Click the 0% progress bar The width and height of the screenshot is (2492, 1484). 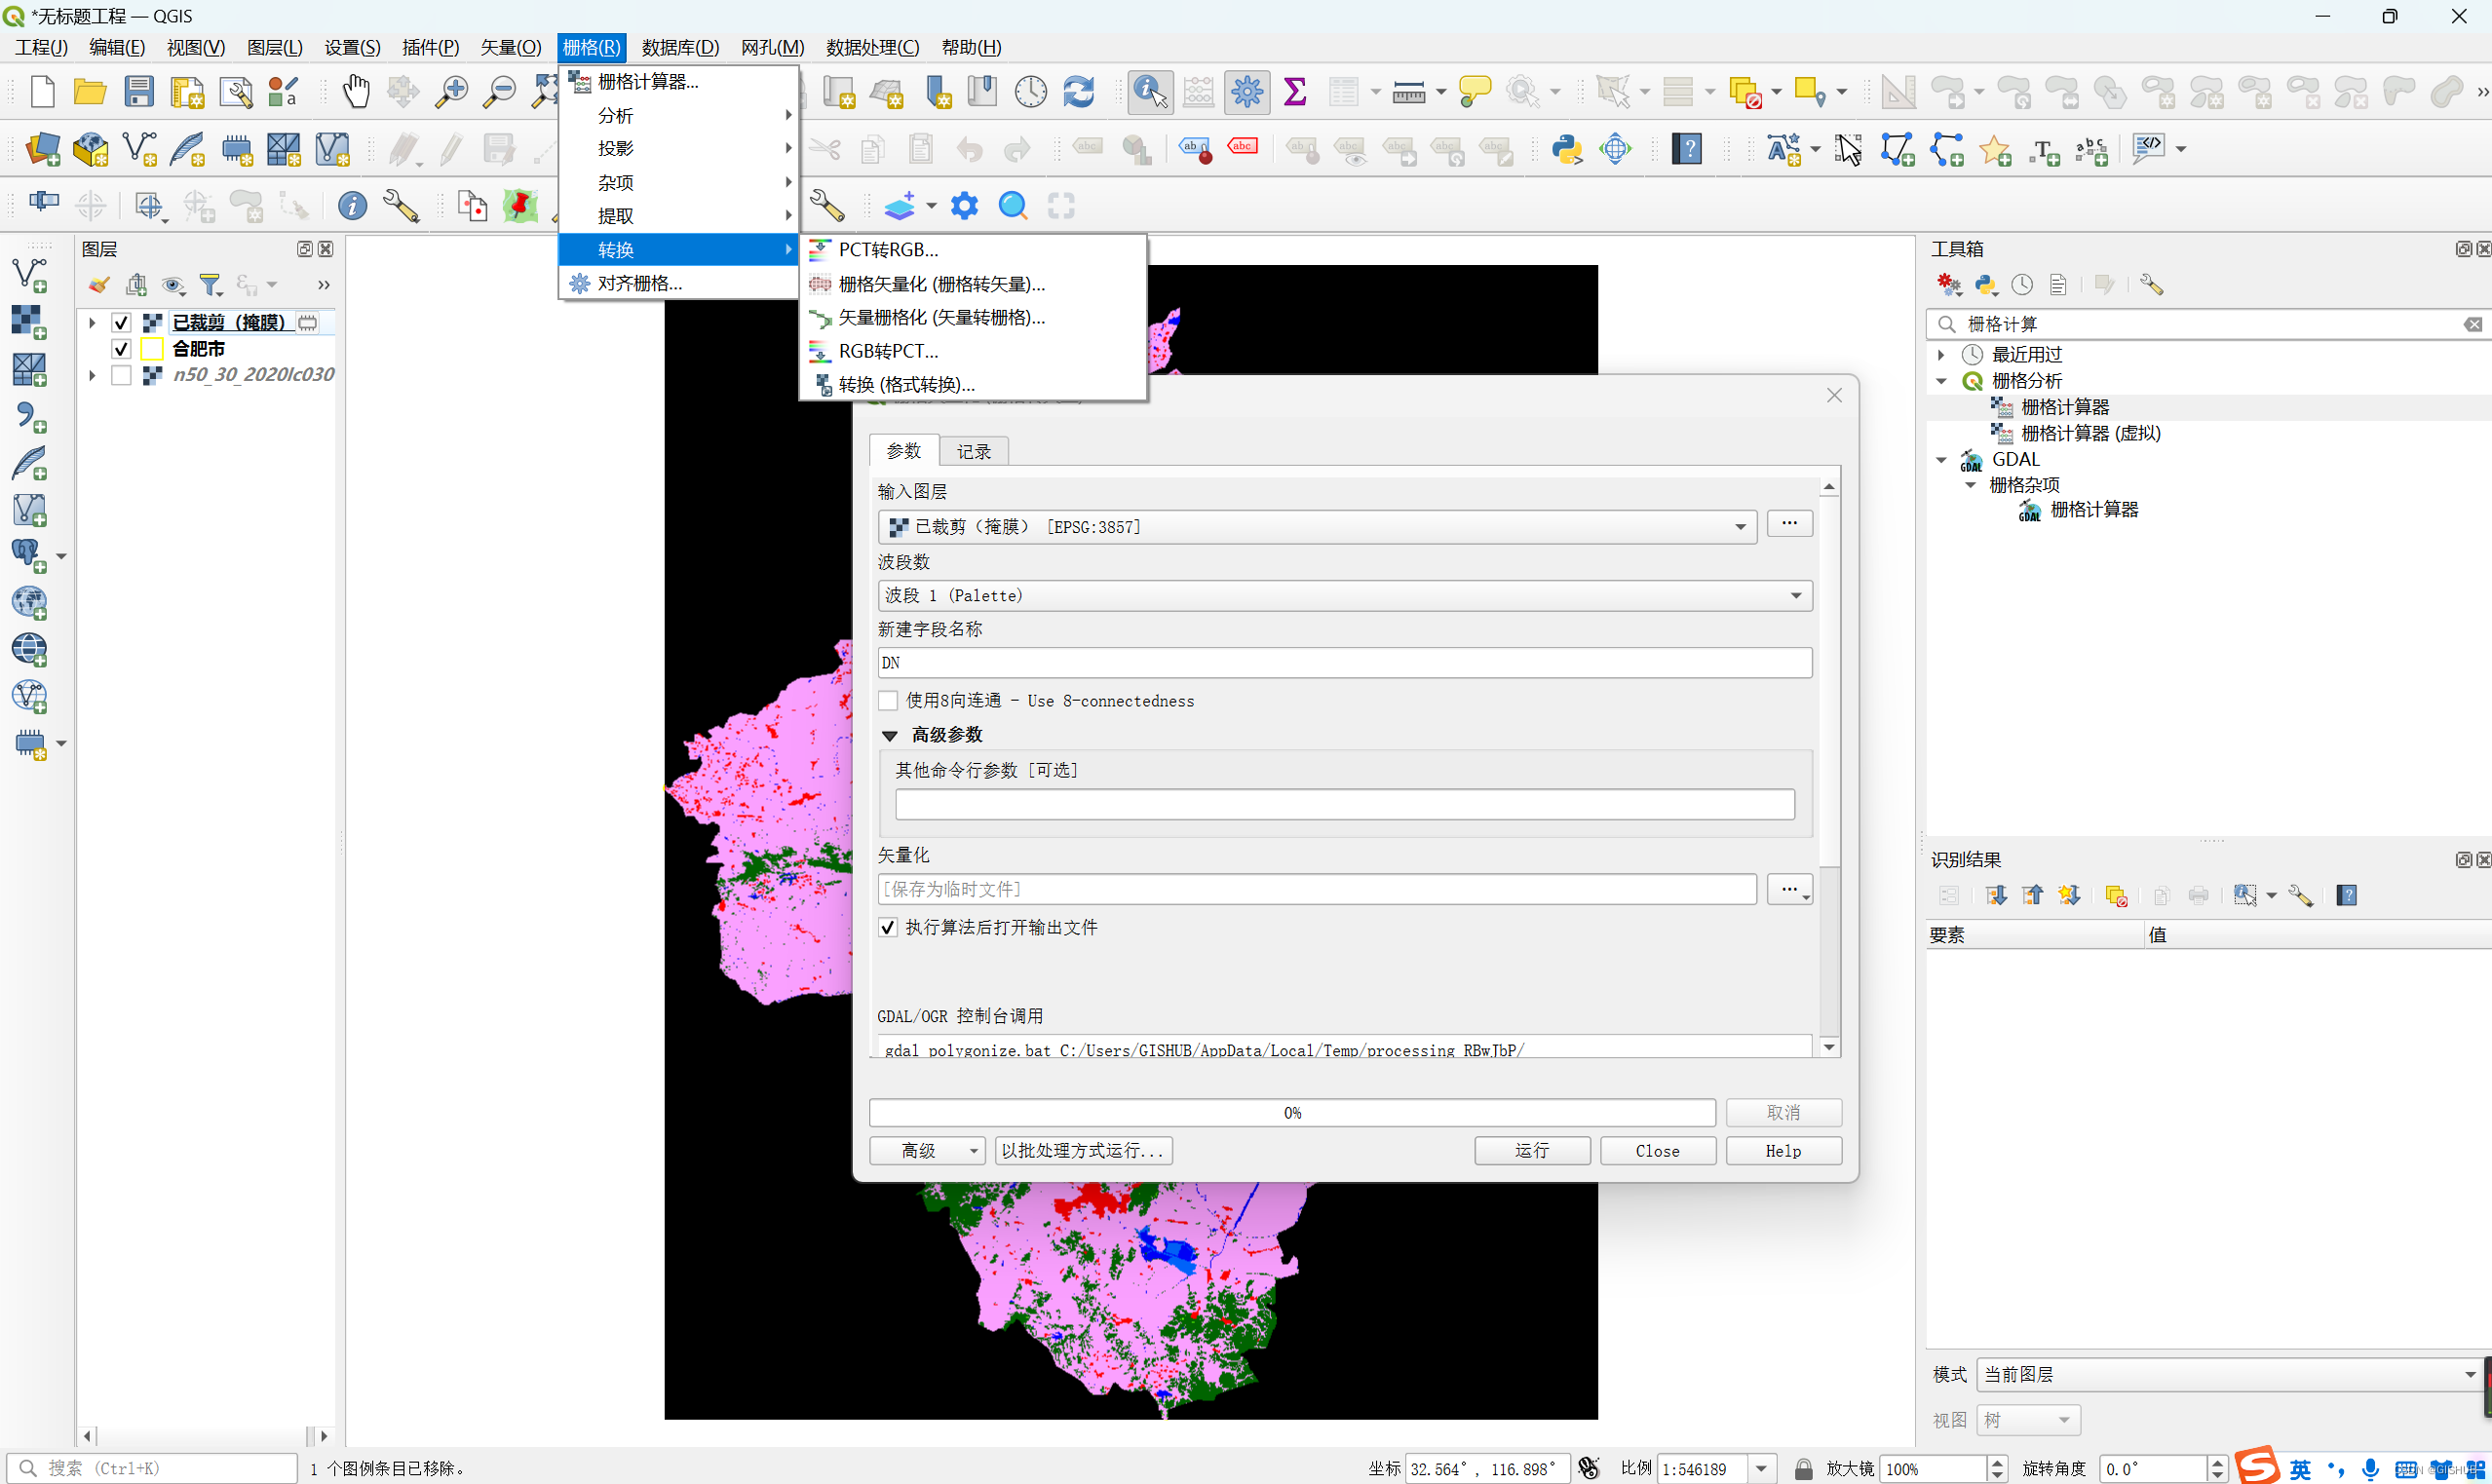(x=1291, y=1113)
